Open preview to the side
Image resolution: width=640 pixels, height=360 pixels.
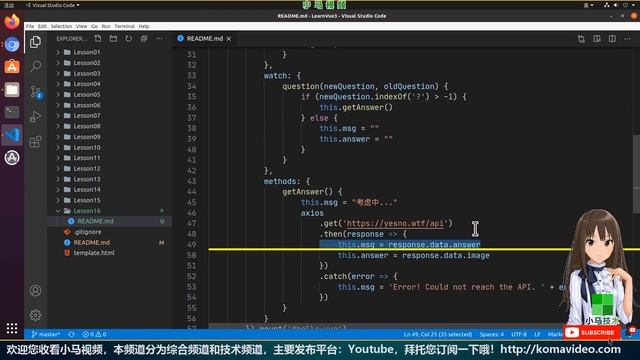597,39
